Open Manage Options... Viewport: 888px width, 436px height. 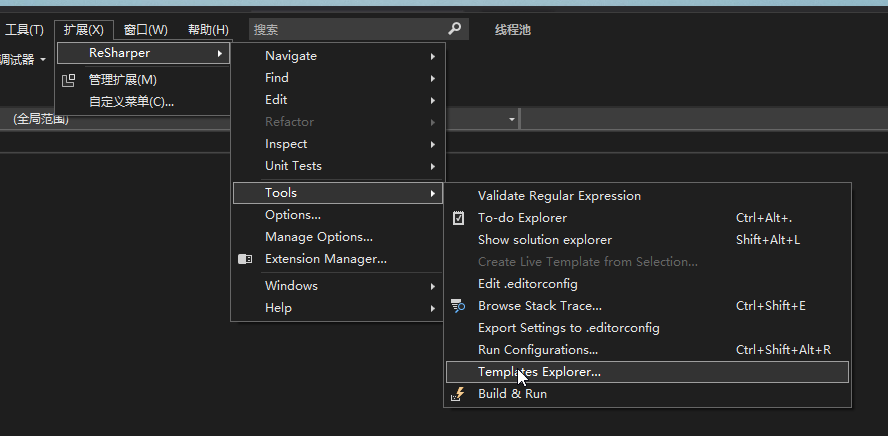pos(338,237)
